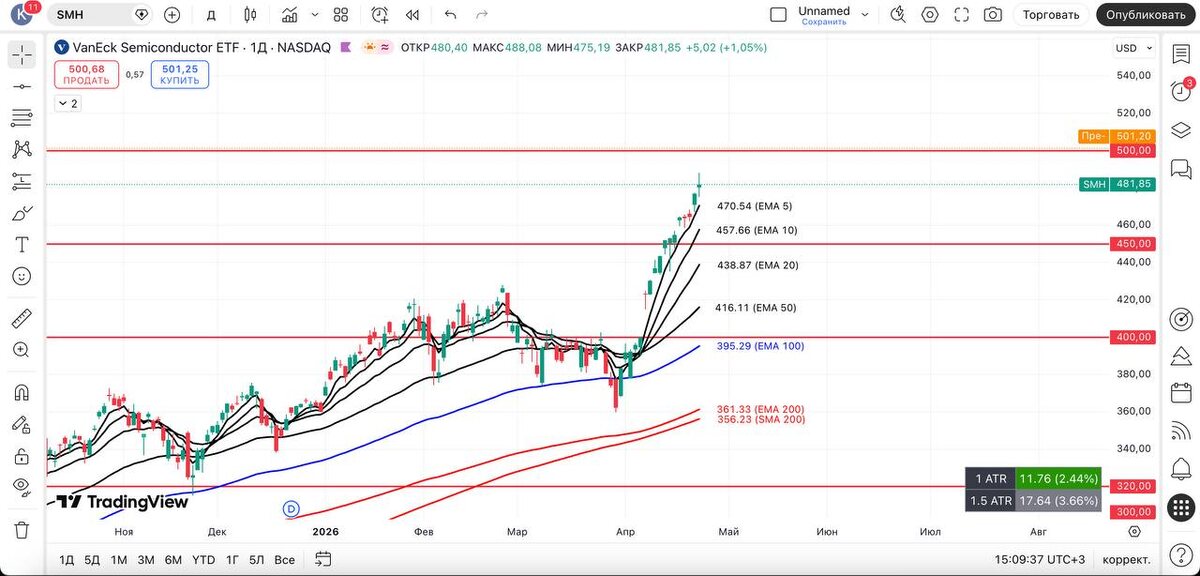Open the alerts panel with 3 badge
1200x576 pixels.
coord(1181,91)
